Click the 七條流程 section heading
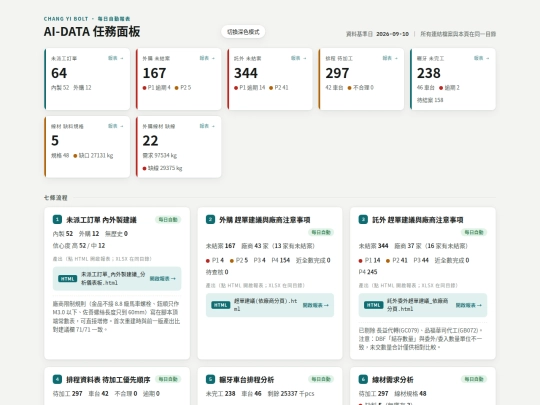 tap(55, 198)
